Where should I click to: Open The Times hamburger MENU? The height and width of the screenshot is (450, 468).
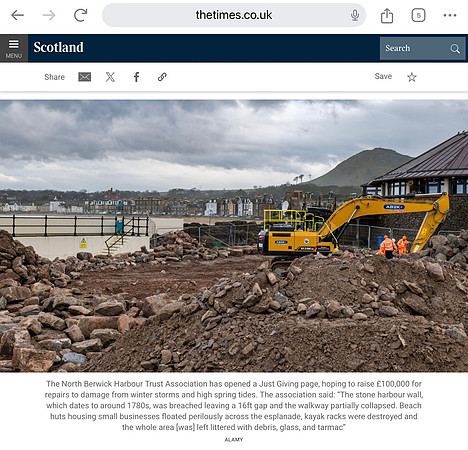pyautogui.click(x=14, y=48)
